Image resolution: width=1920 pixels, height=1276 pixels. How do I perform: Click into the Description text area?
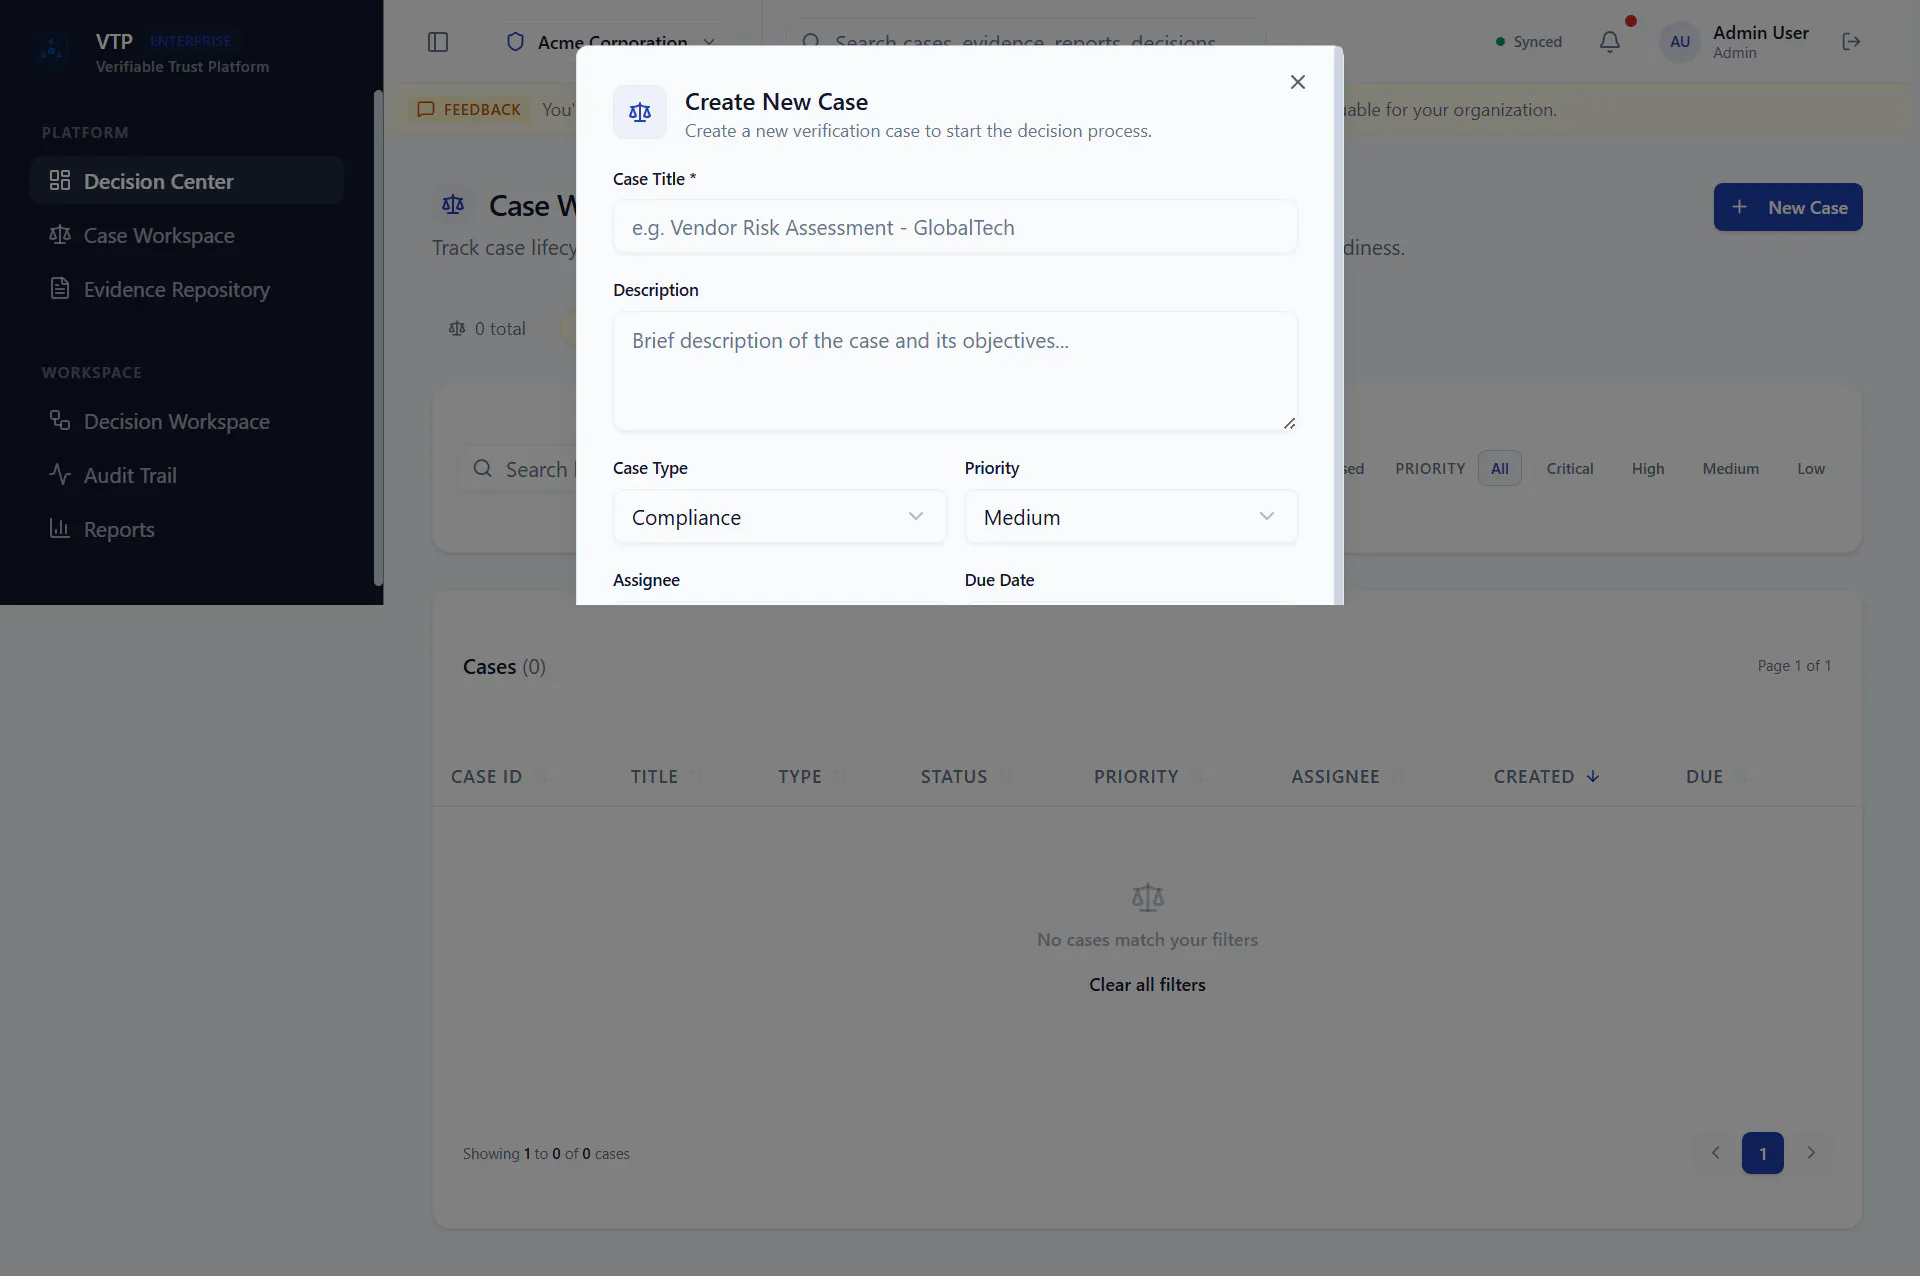click(955, 371)
